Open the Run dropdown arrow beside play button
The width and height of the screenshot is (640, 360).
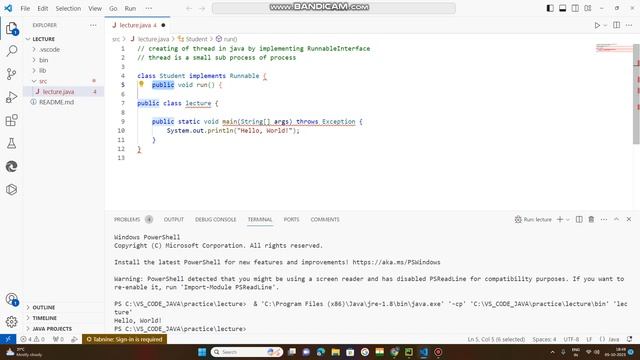pyautogui.click(x=605, y=25)
